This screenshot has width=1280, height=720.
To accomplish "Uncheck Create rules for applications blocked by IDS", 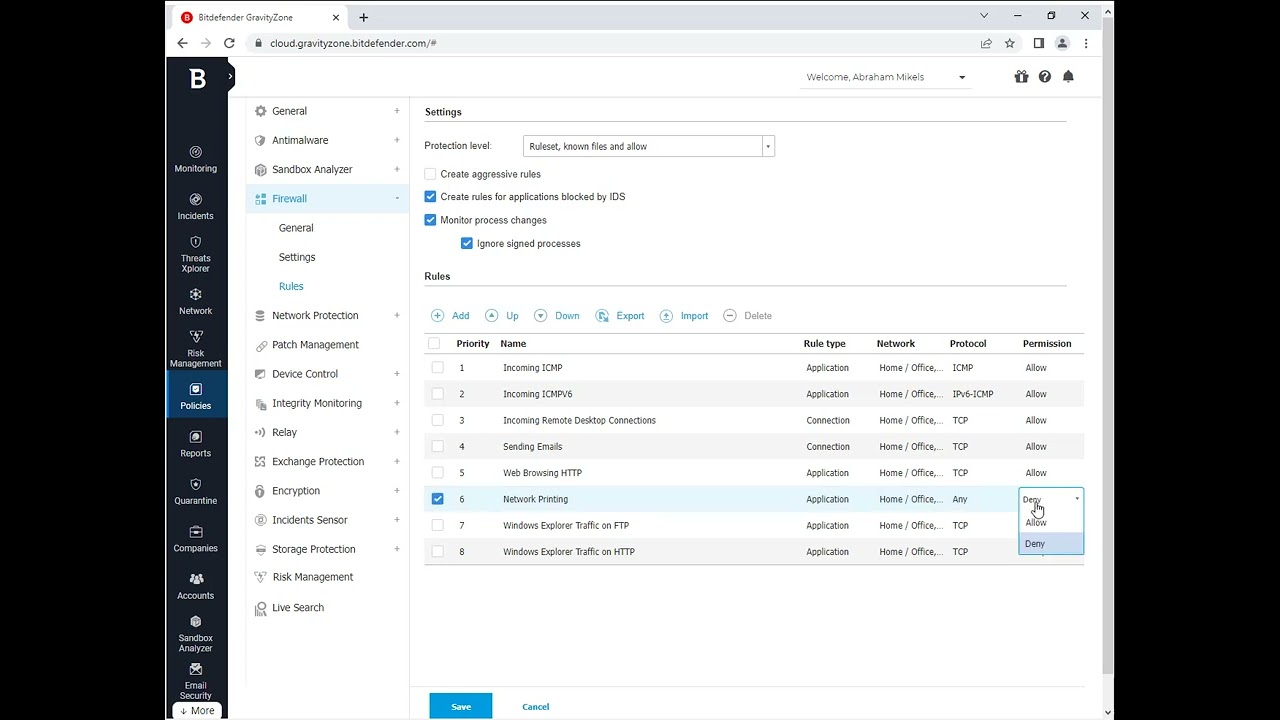I will [x=430, y=197].
